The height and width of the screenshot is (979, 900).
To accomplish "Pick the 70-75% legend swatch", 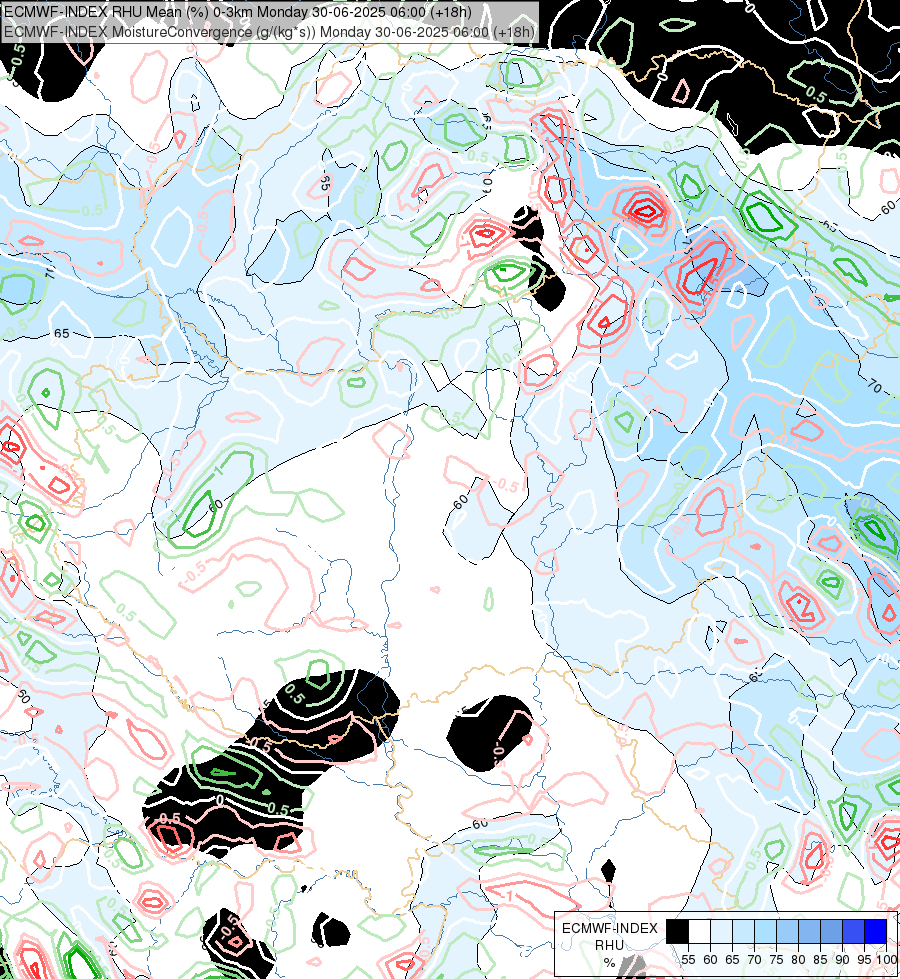I will [766, 931].
